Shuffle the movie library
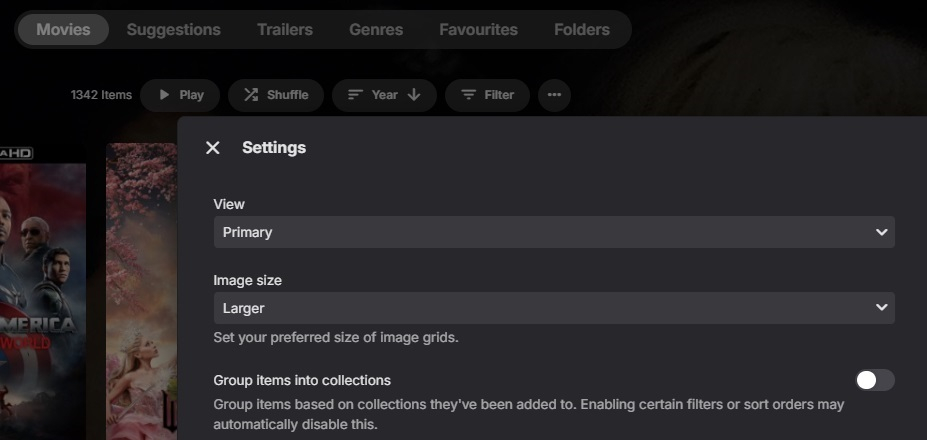 [x=276, y=95]
